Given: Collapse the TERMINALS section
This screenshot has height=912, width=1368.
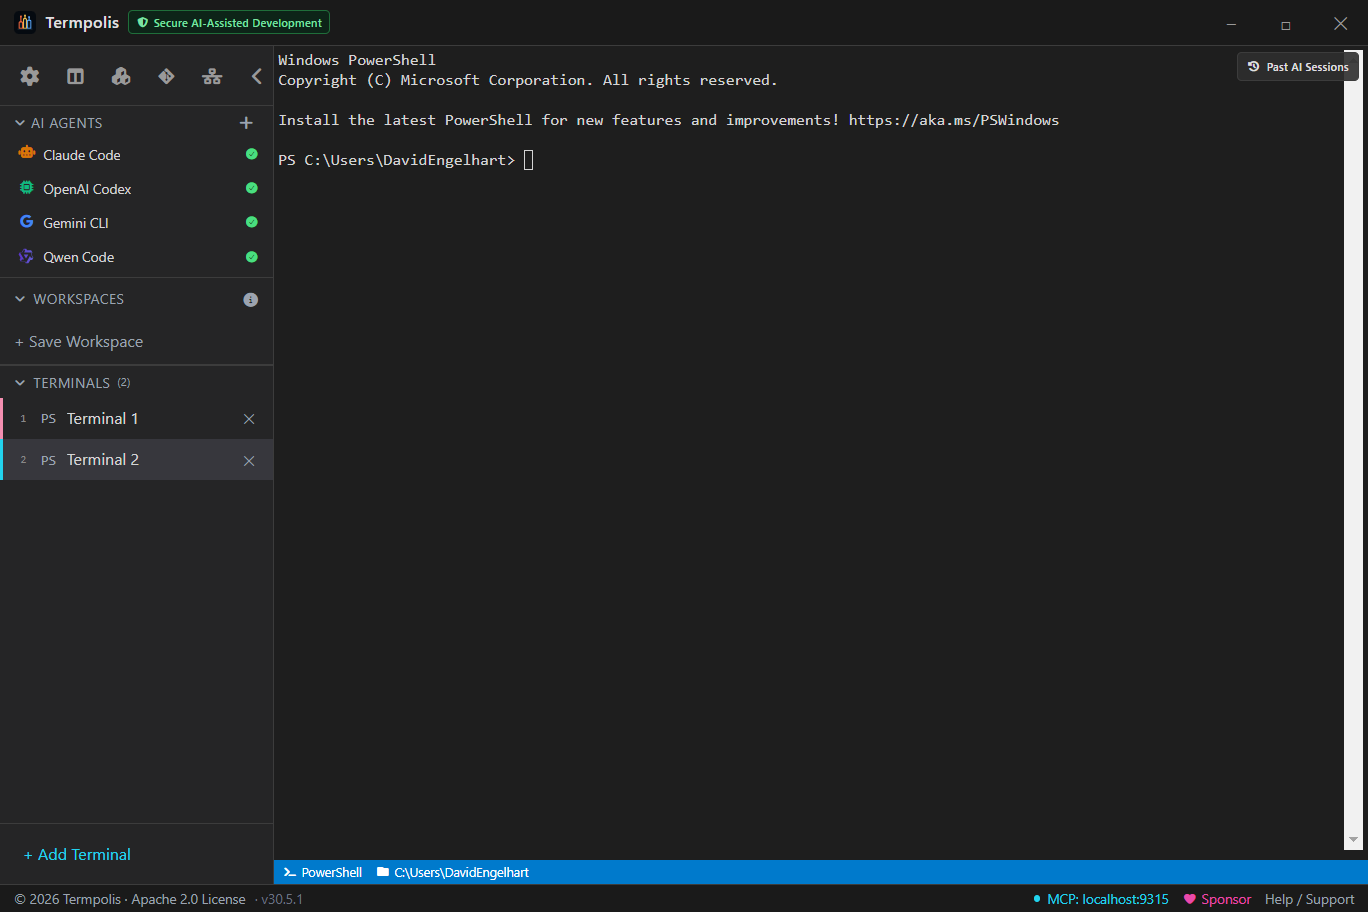Looking at the screenshot, I should (20, 383).
